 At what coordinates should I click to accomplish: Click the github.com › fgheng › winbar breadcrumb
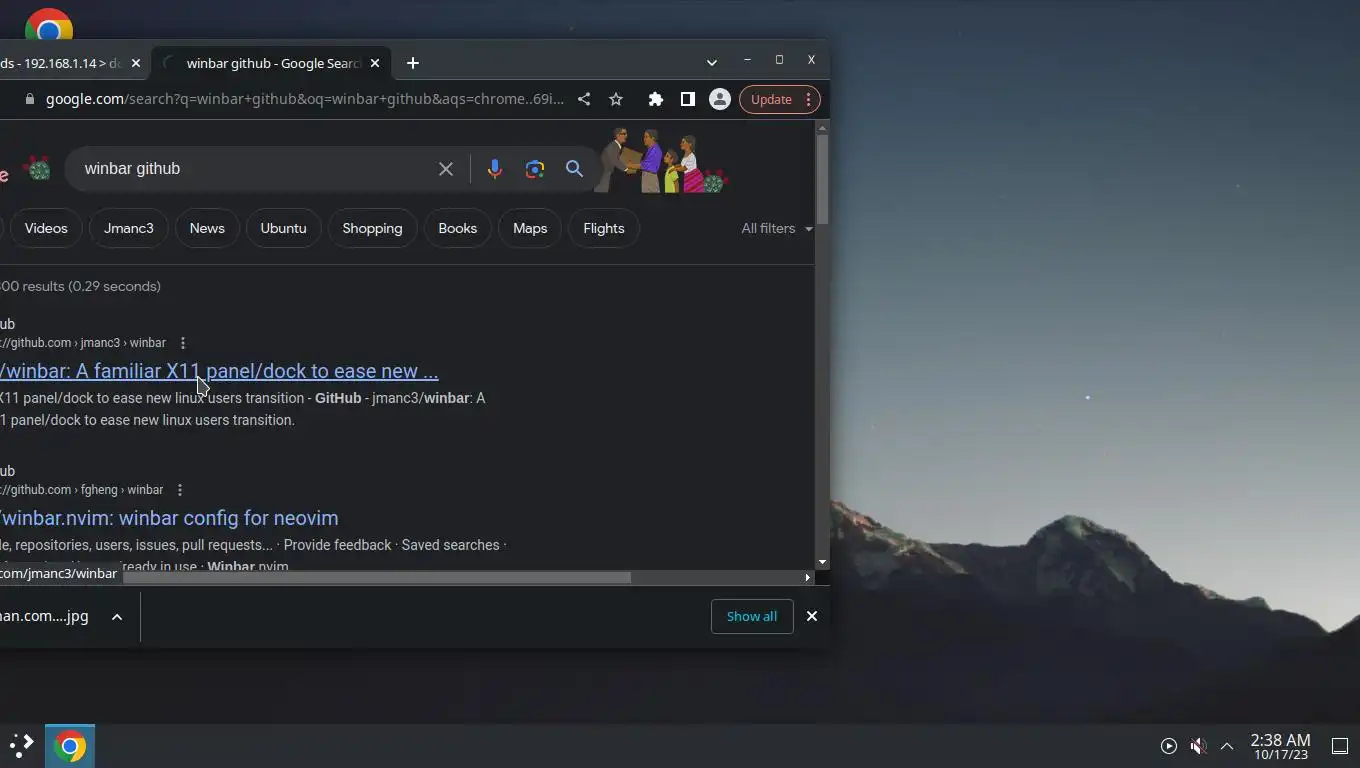click(x=81, y=490)
